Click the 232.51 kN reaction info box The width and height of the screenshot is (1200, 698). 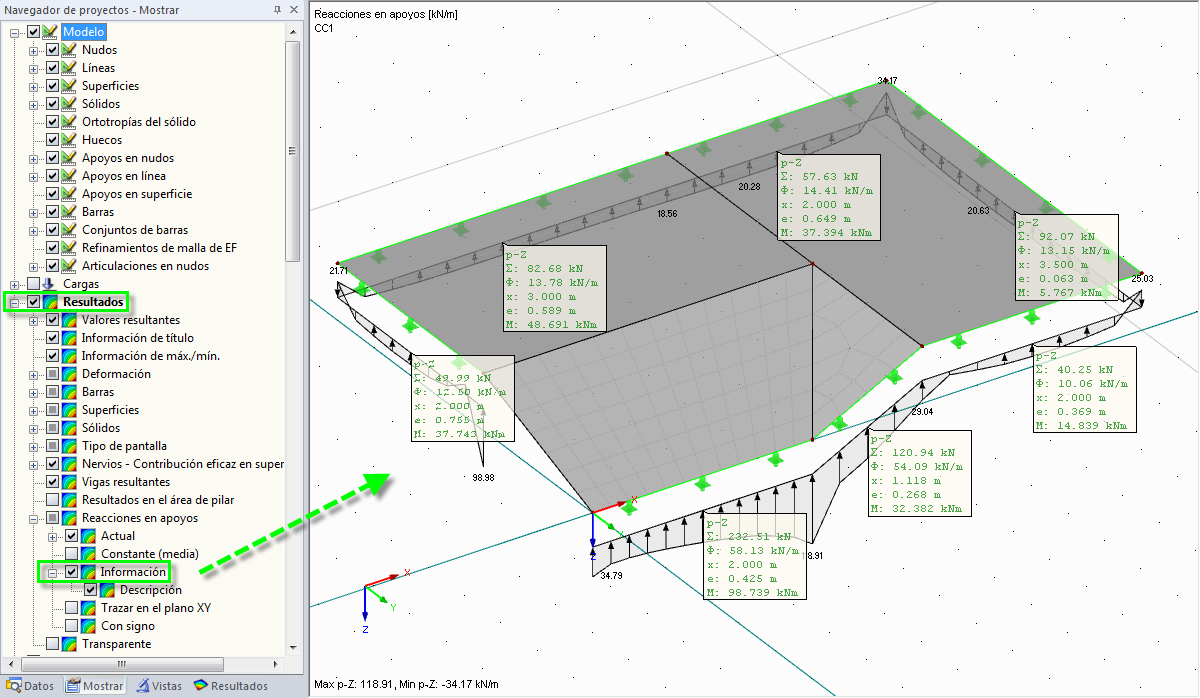coord(756,557)
